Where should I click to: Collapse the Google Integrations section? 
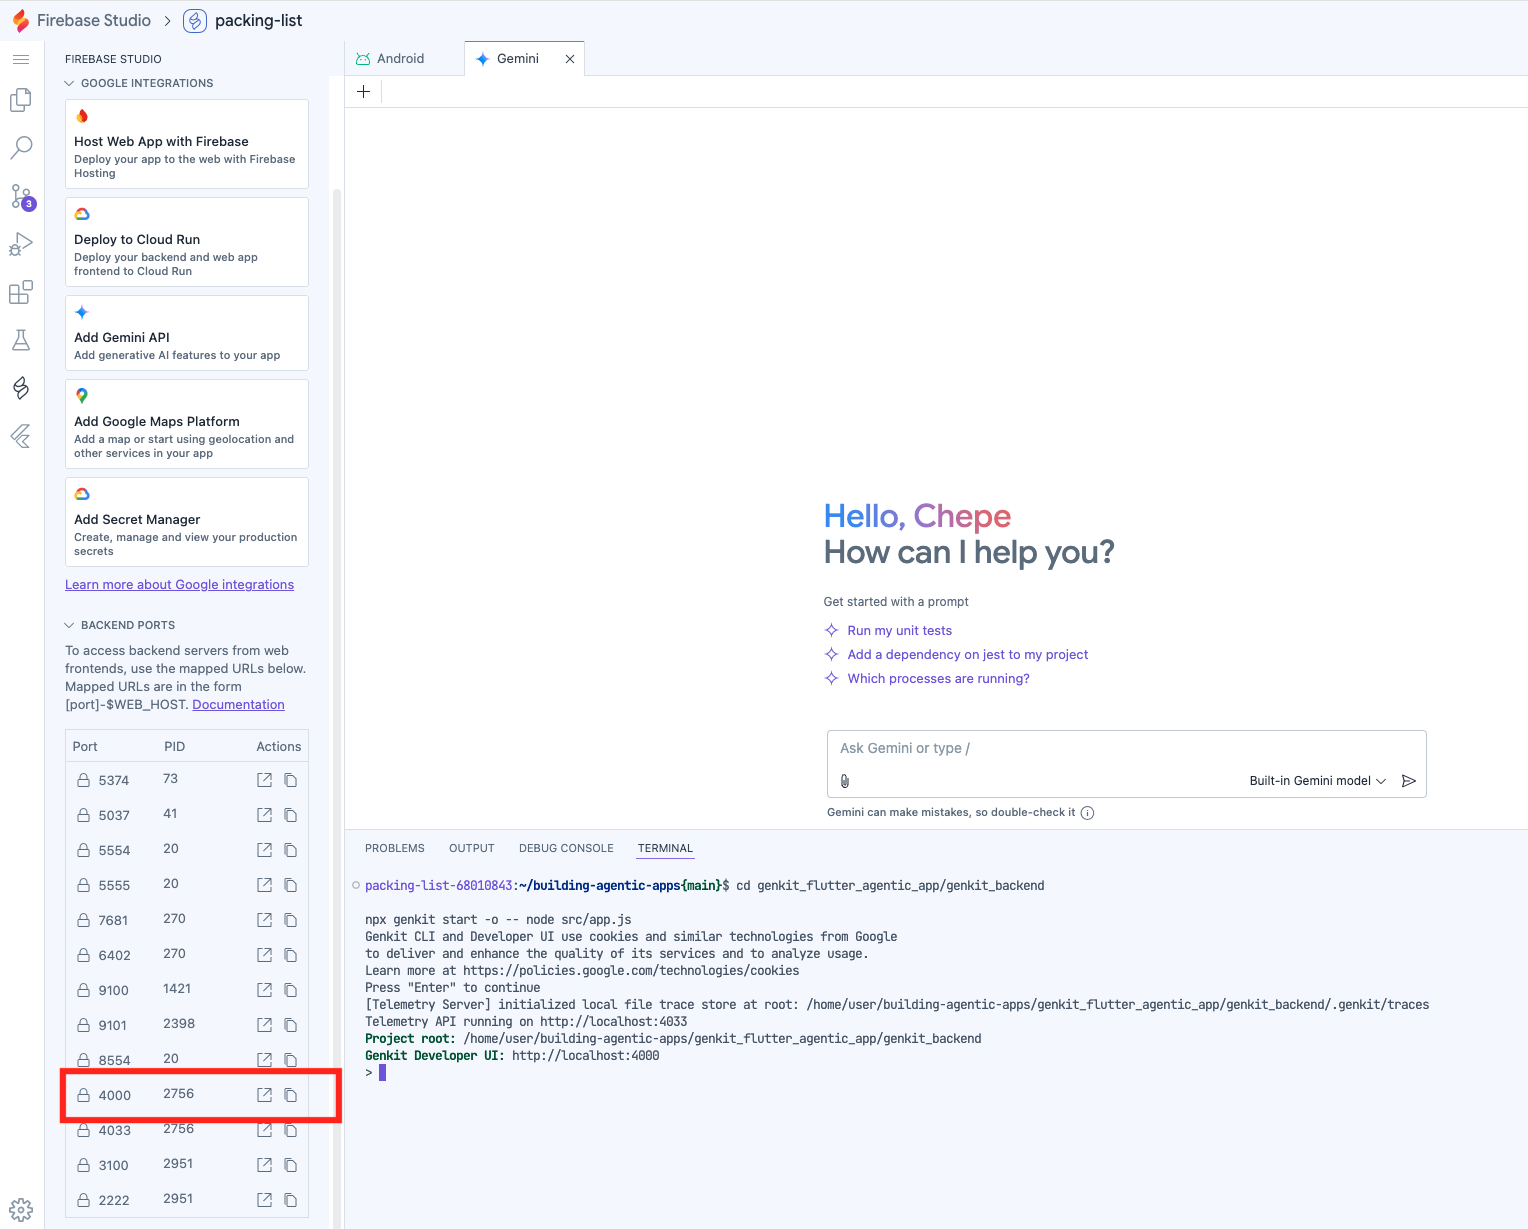139,83
